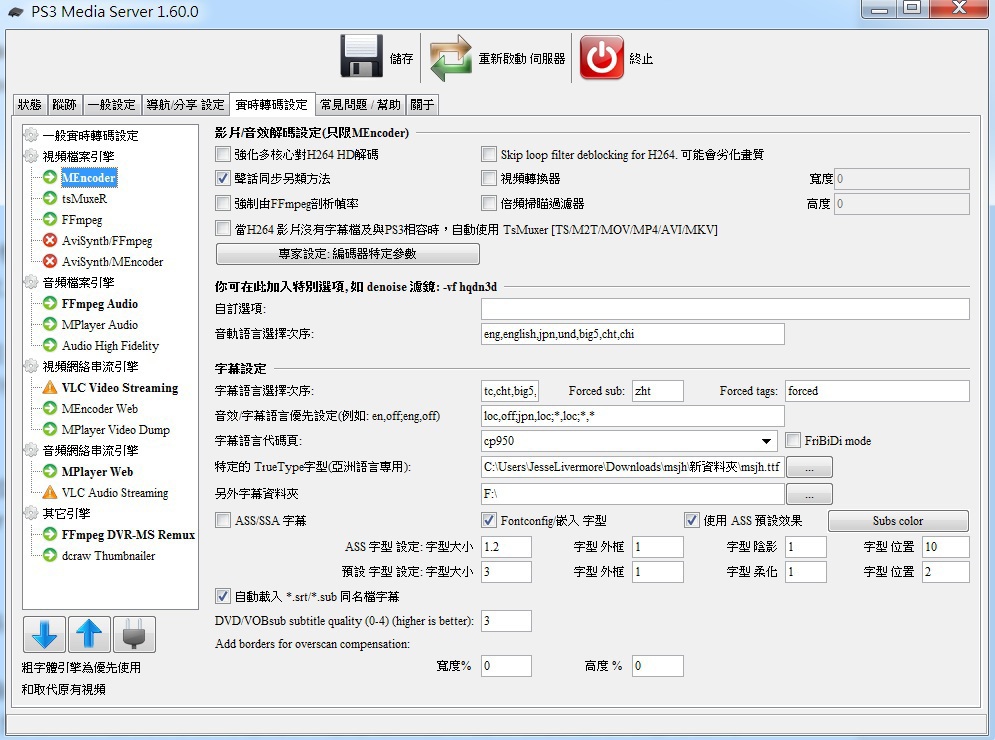This screenshot has width=995, height=740.
Task: Select the 實時轉碼設定 tab
Action: click(x=272, y=104)
